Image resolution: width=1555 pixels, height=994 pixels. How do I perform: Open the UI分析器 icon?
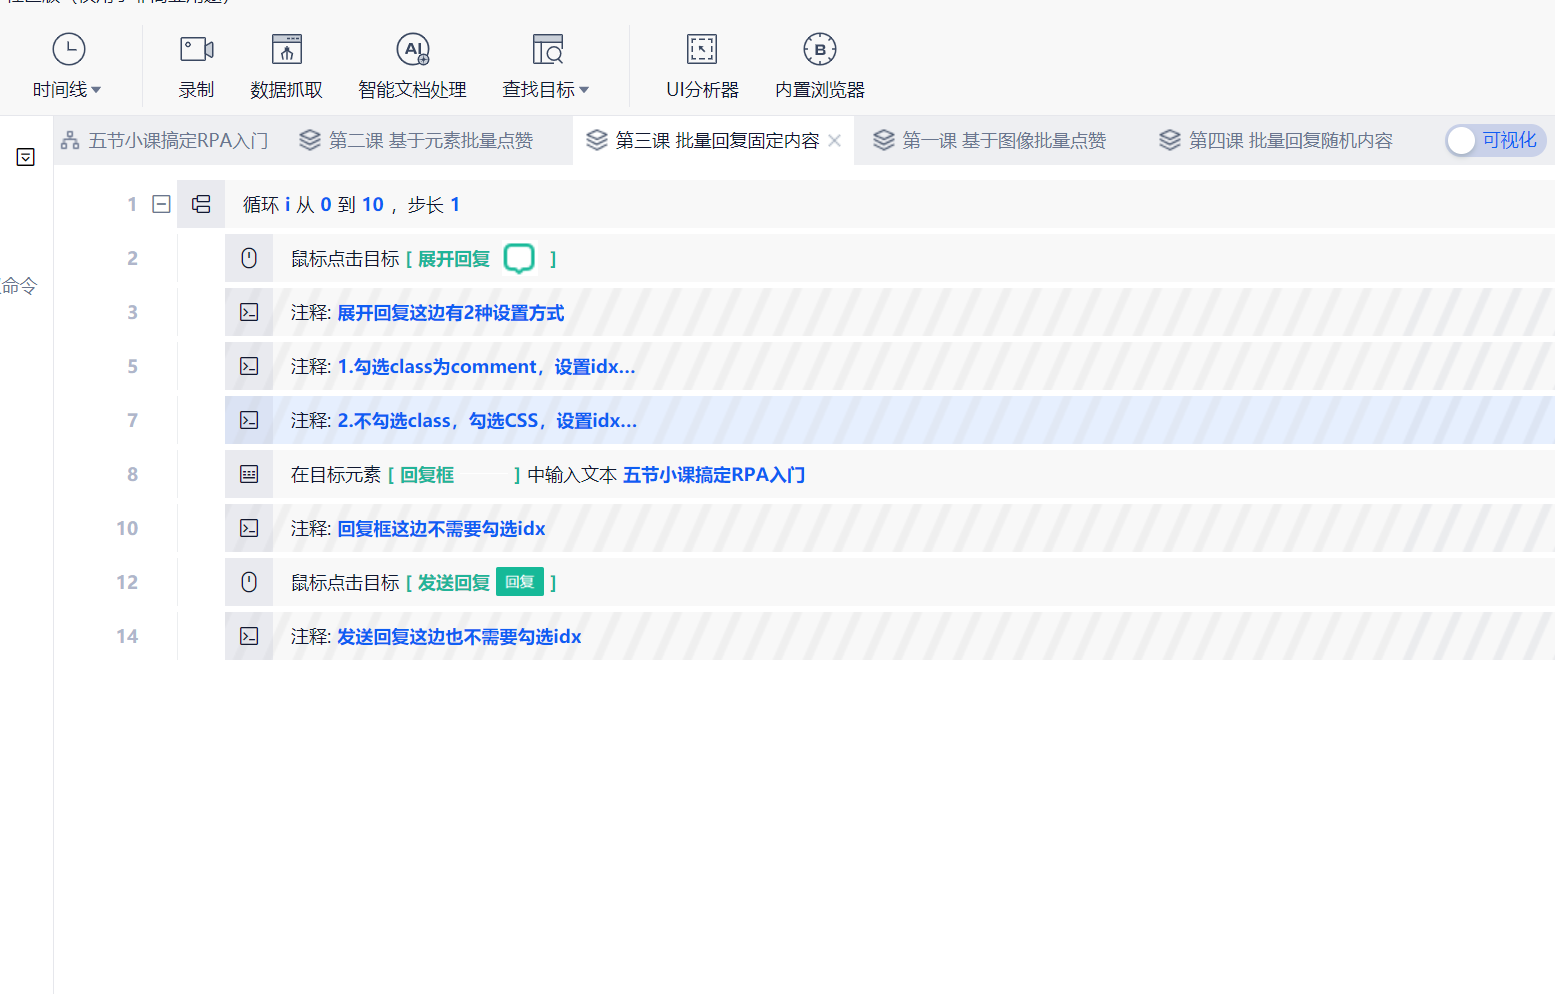point(702,49)
